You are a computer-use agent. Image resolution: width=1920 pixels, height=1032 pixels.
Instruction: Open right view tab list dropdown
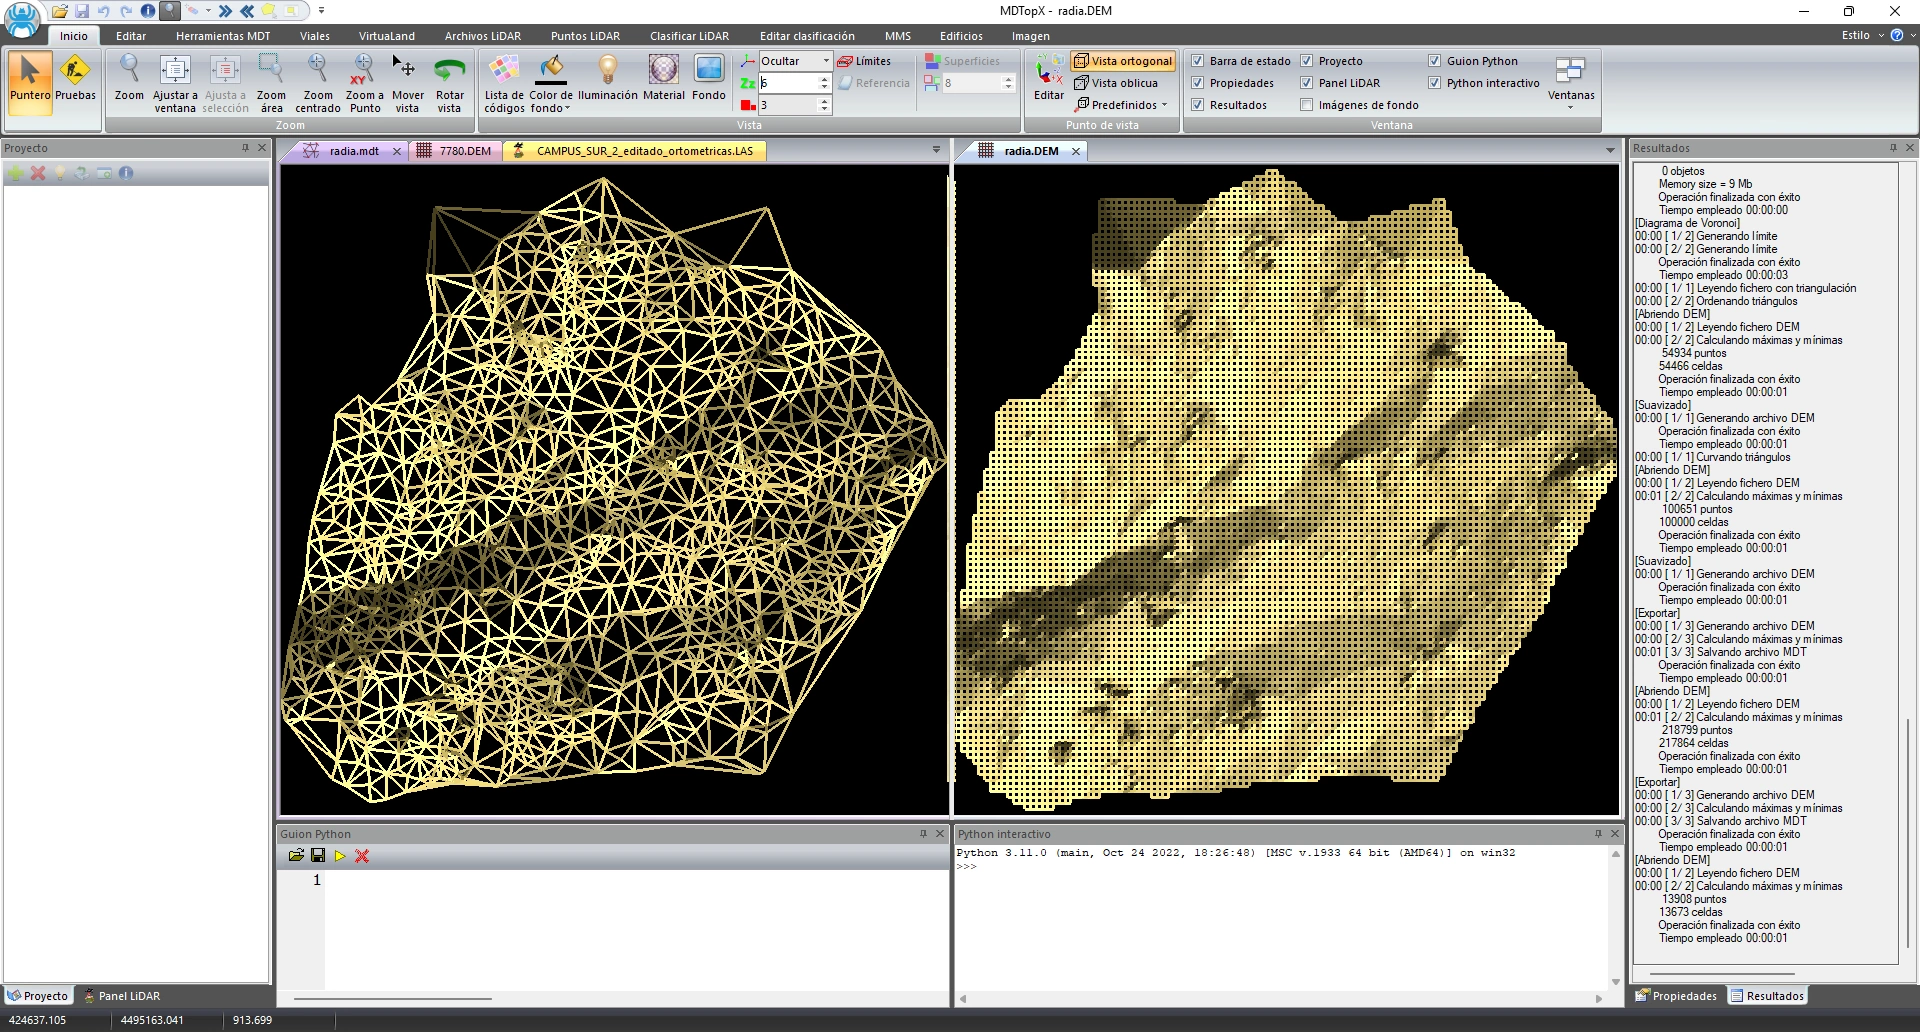pos(1610,150)
